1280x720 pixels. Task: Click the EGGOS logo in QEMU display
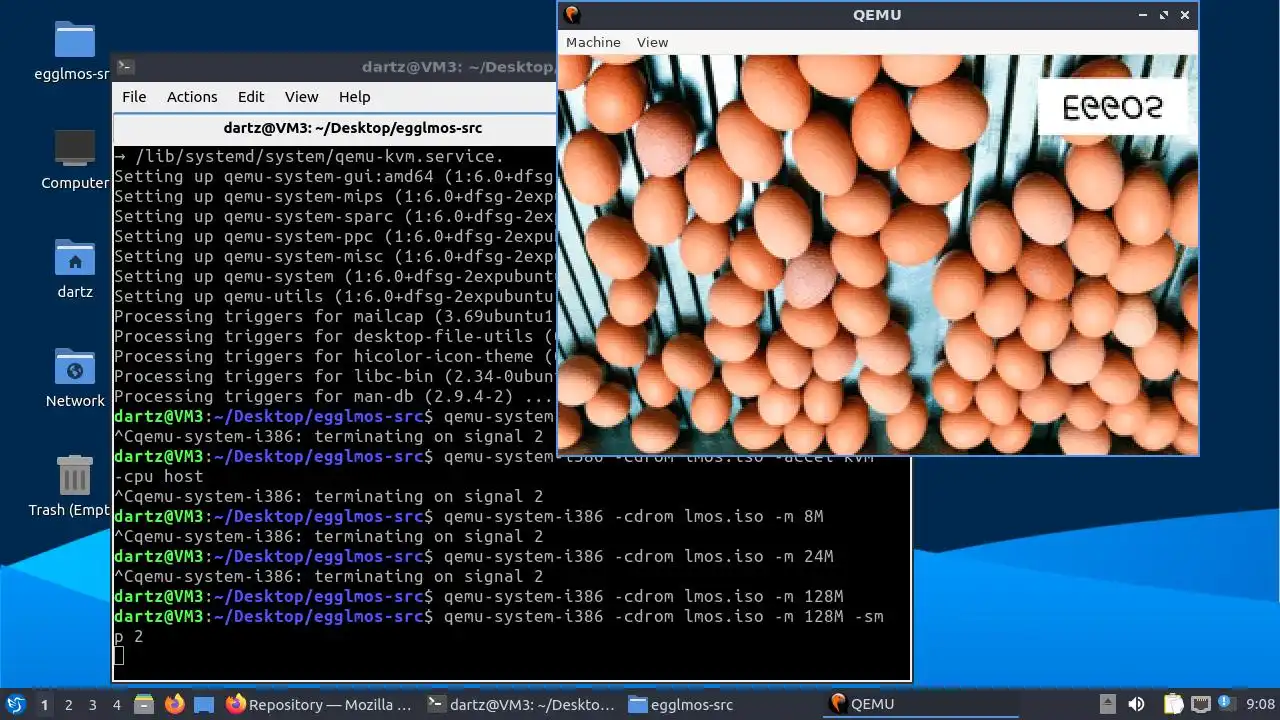[1112, 106]
